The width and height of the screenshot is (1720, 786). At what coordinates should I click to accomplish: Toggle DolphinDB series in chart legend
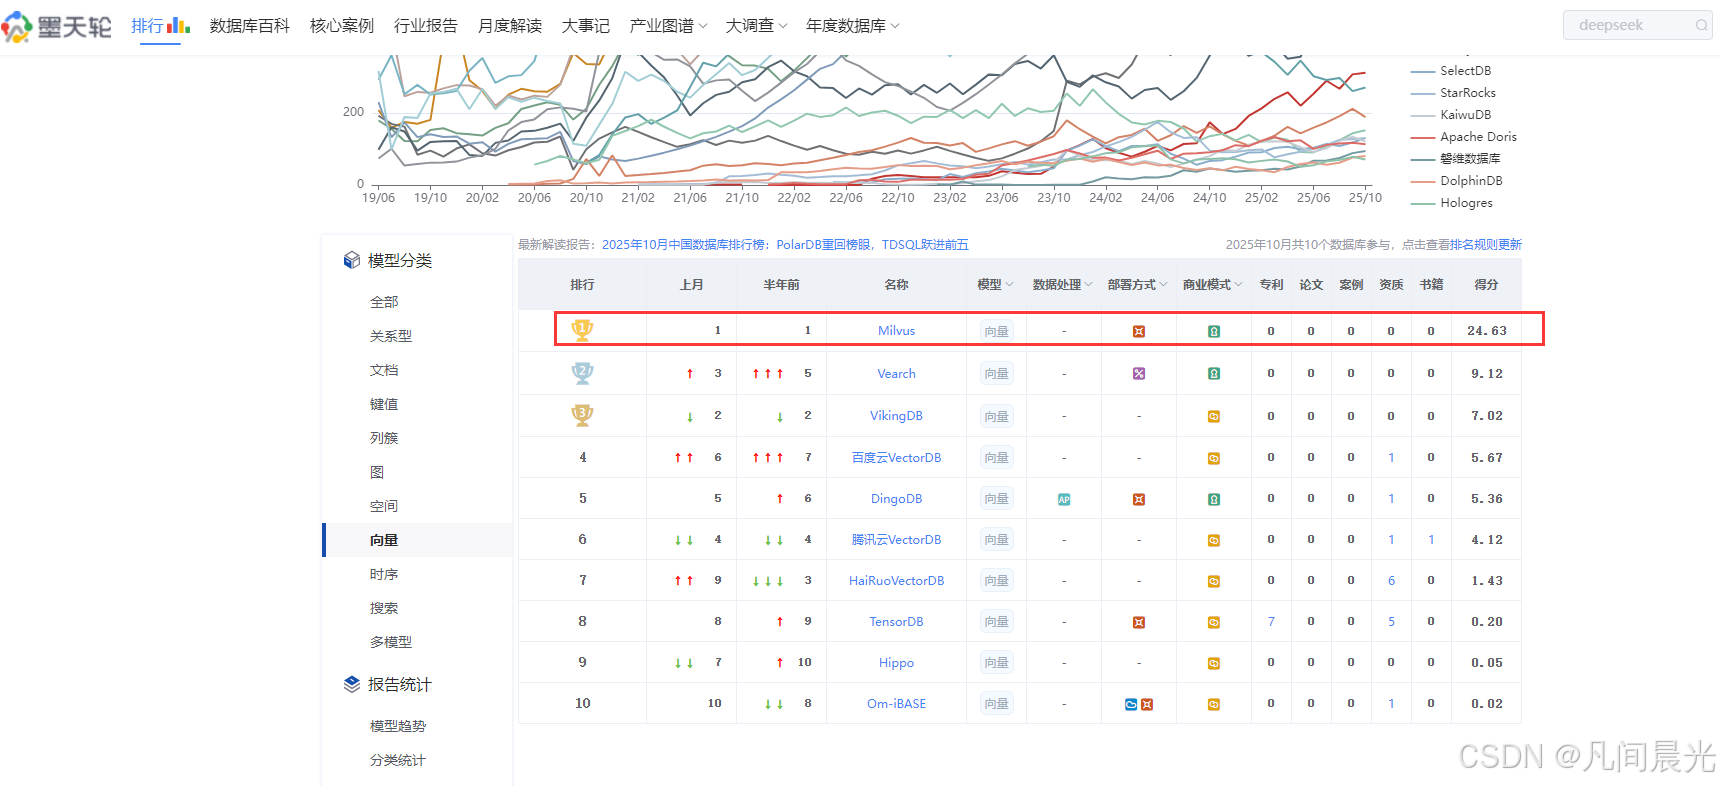tap(1457, 181)
